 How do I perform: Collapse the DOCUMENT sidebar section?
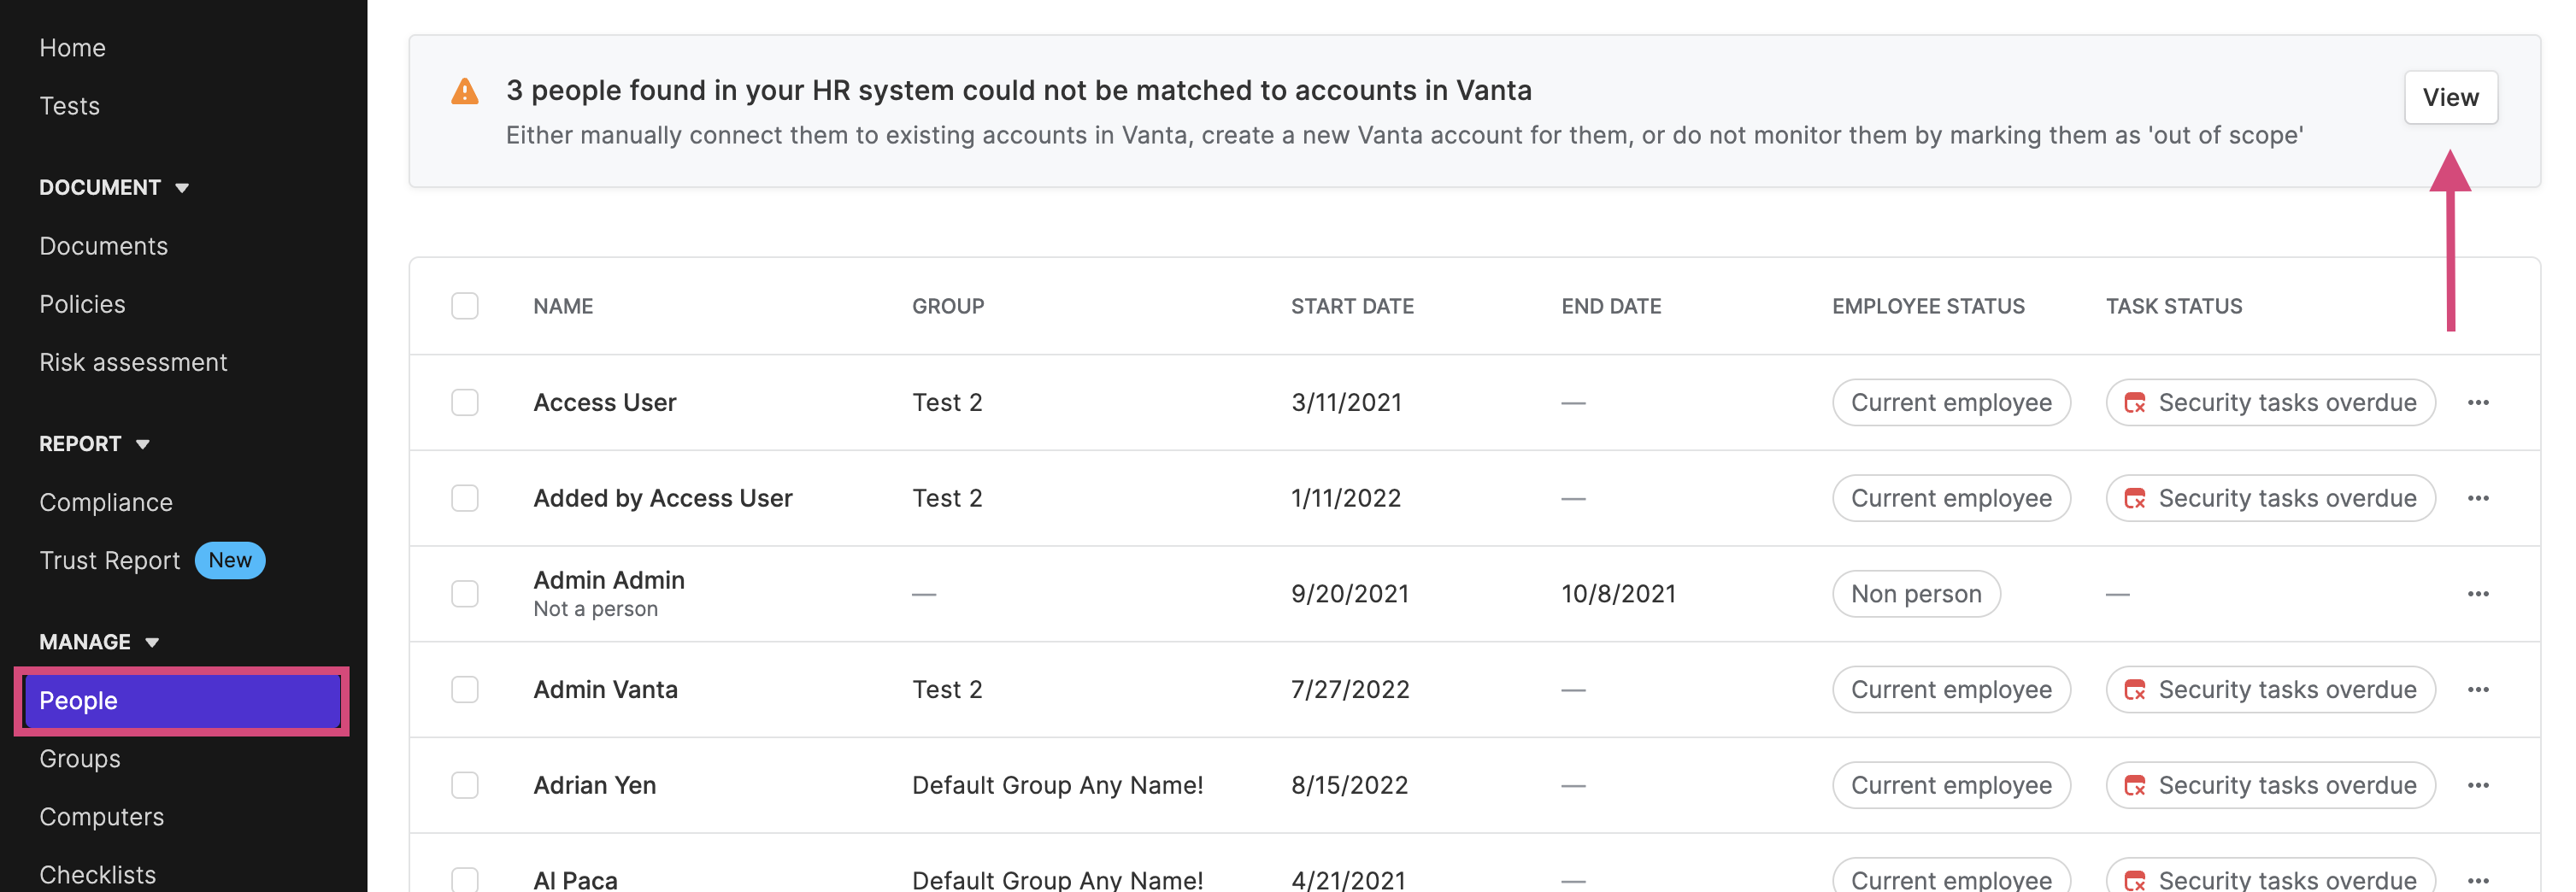(114, 188)
